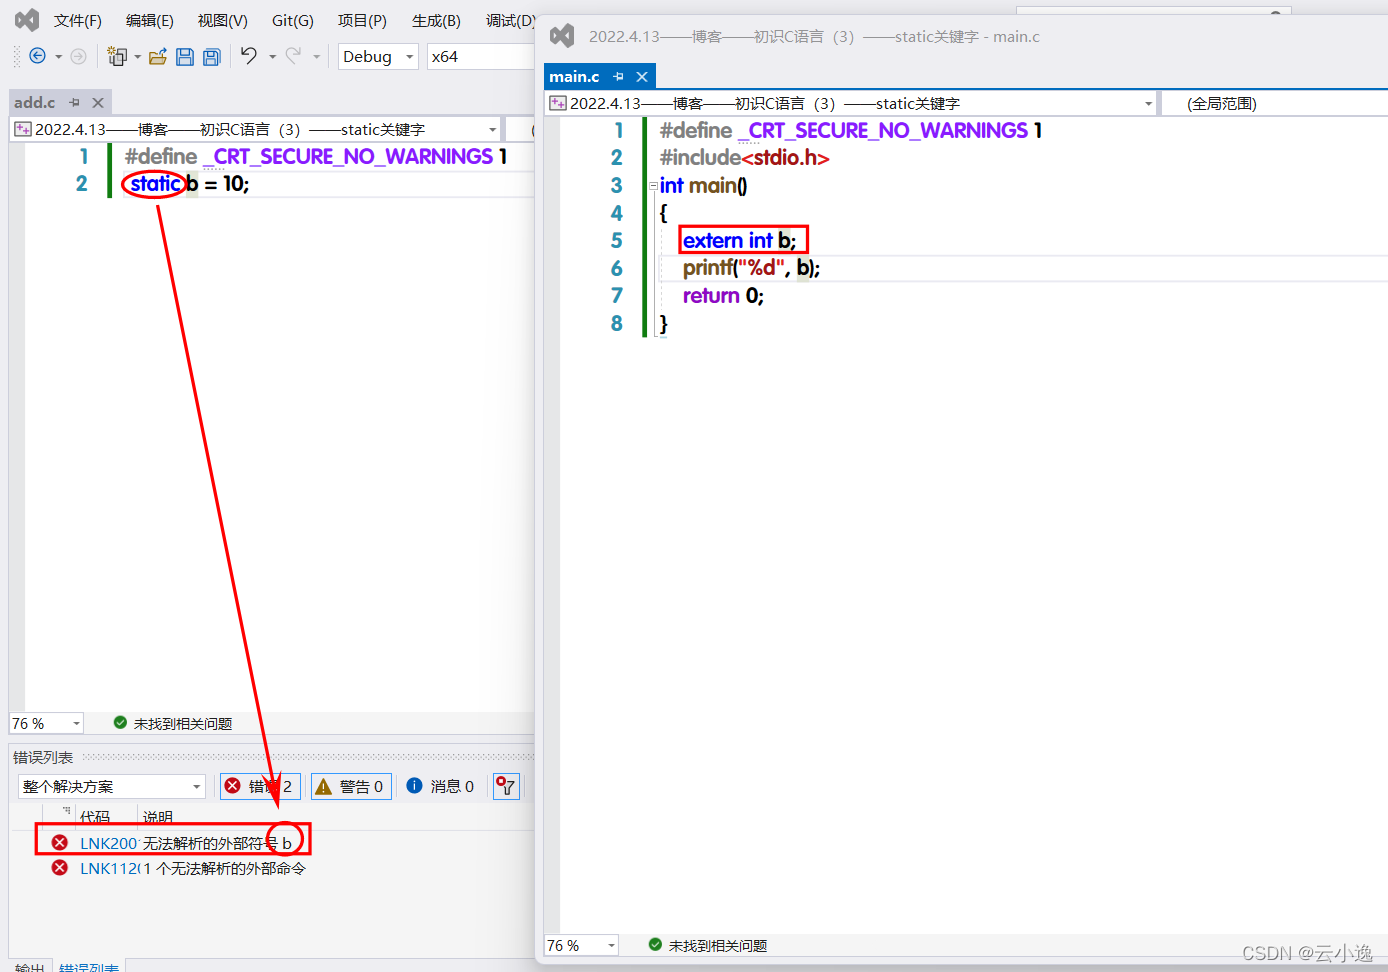The image size is (1388, 972).
Task: Click the error icon of LNK1120 row
Action: point(60,867)
